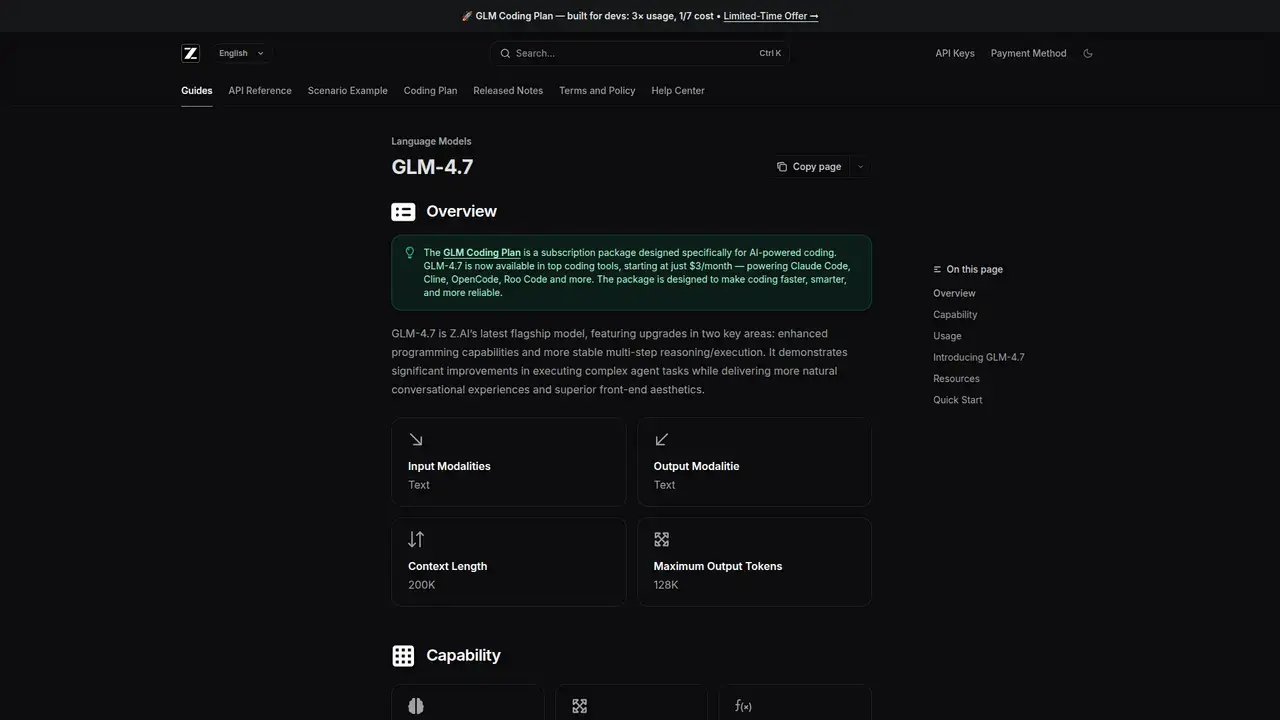Open the GLM Coding Plan link

point(481,252)
